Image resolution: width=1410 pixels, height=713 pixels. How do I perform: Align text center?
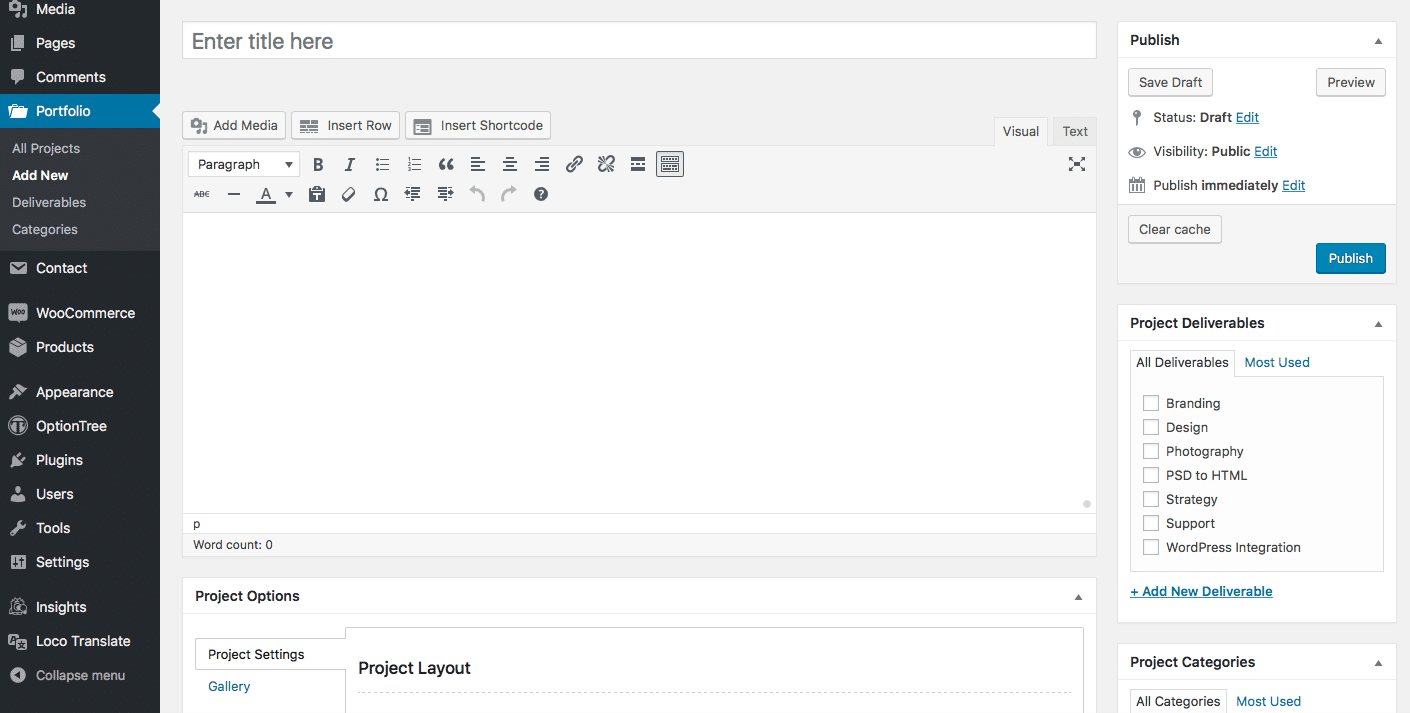510,164
